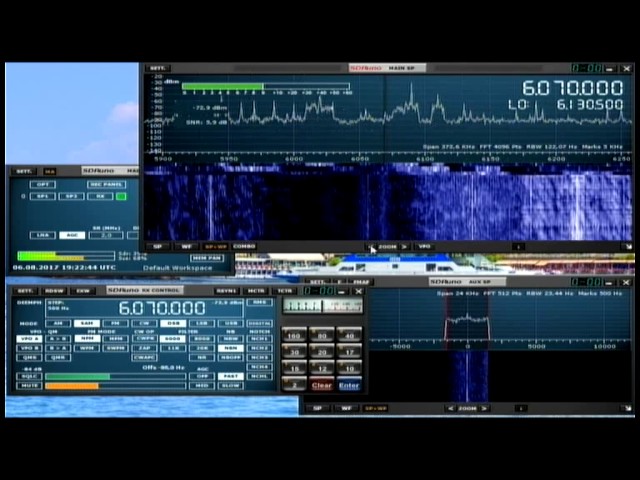Select the 40 band button
Viewport: 640px width, 480px height.
coord(349,335)
